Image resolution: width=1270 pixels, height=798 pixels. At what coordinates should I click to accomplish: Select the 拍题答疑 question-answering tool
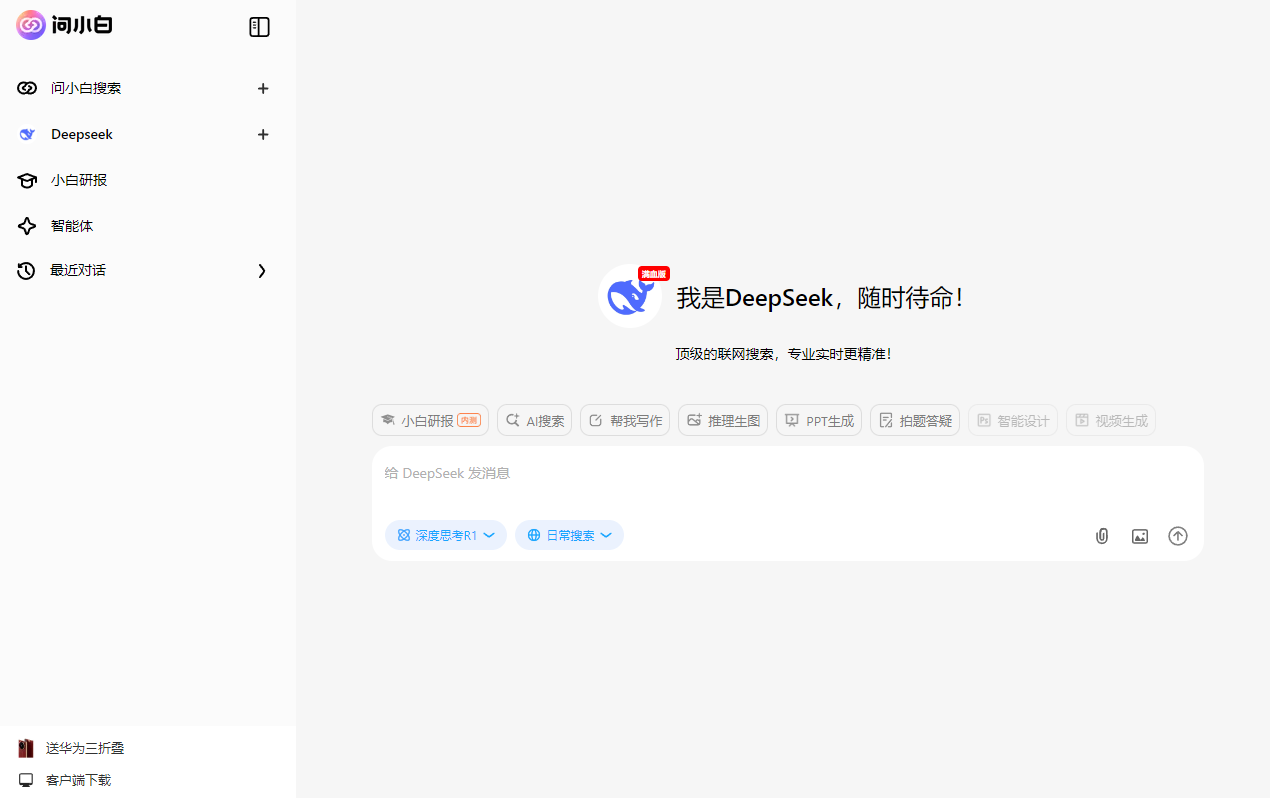click(914, 420)
